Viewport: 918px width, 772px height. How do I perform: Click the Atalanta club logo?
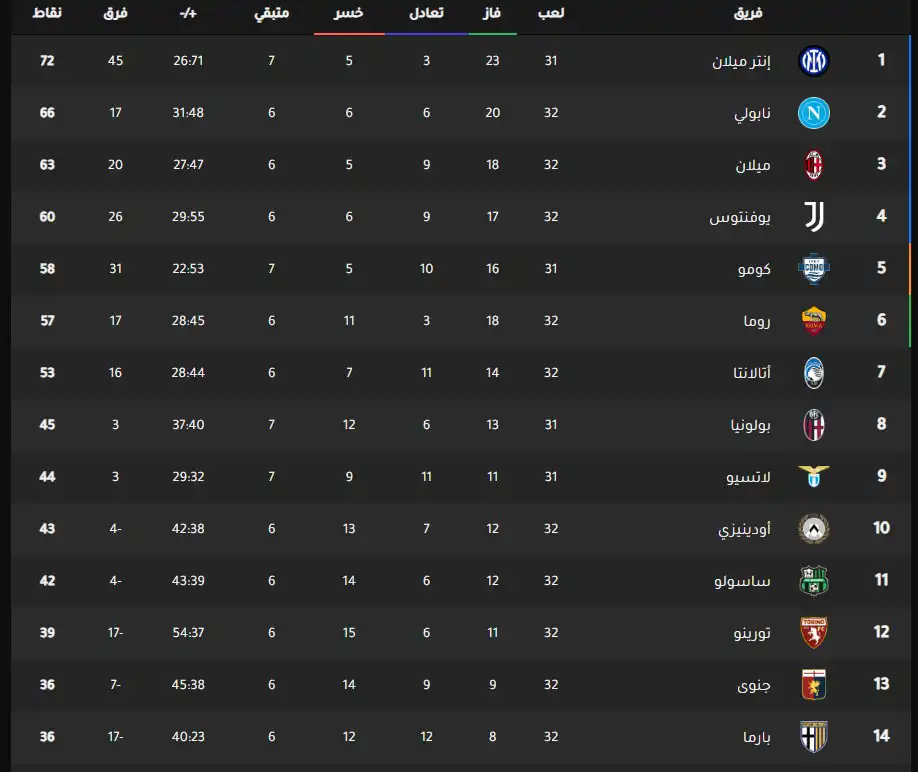pos(814,373)
